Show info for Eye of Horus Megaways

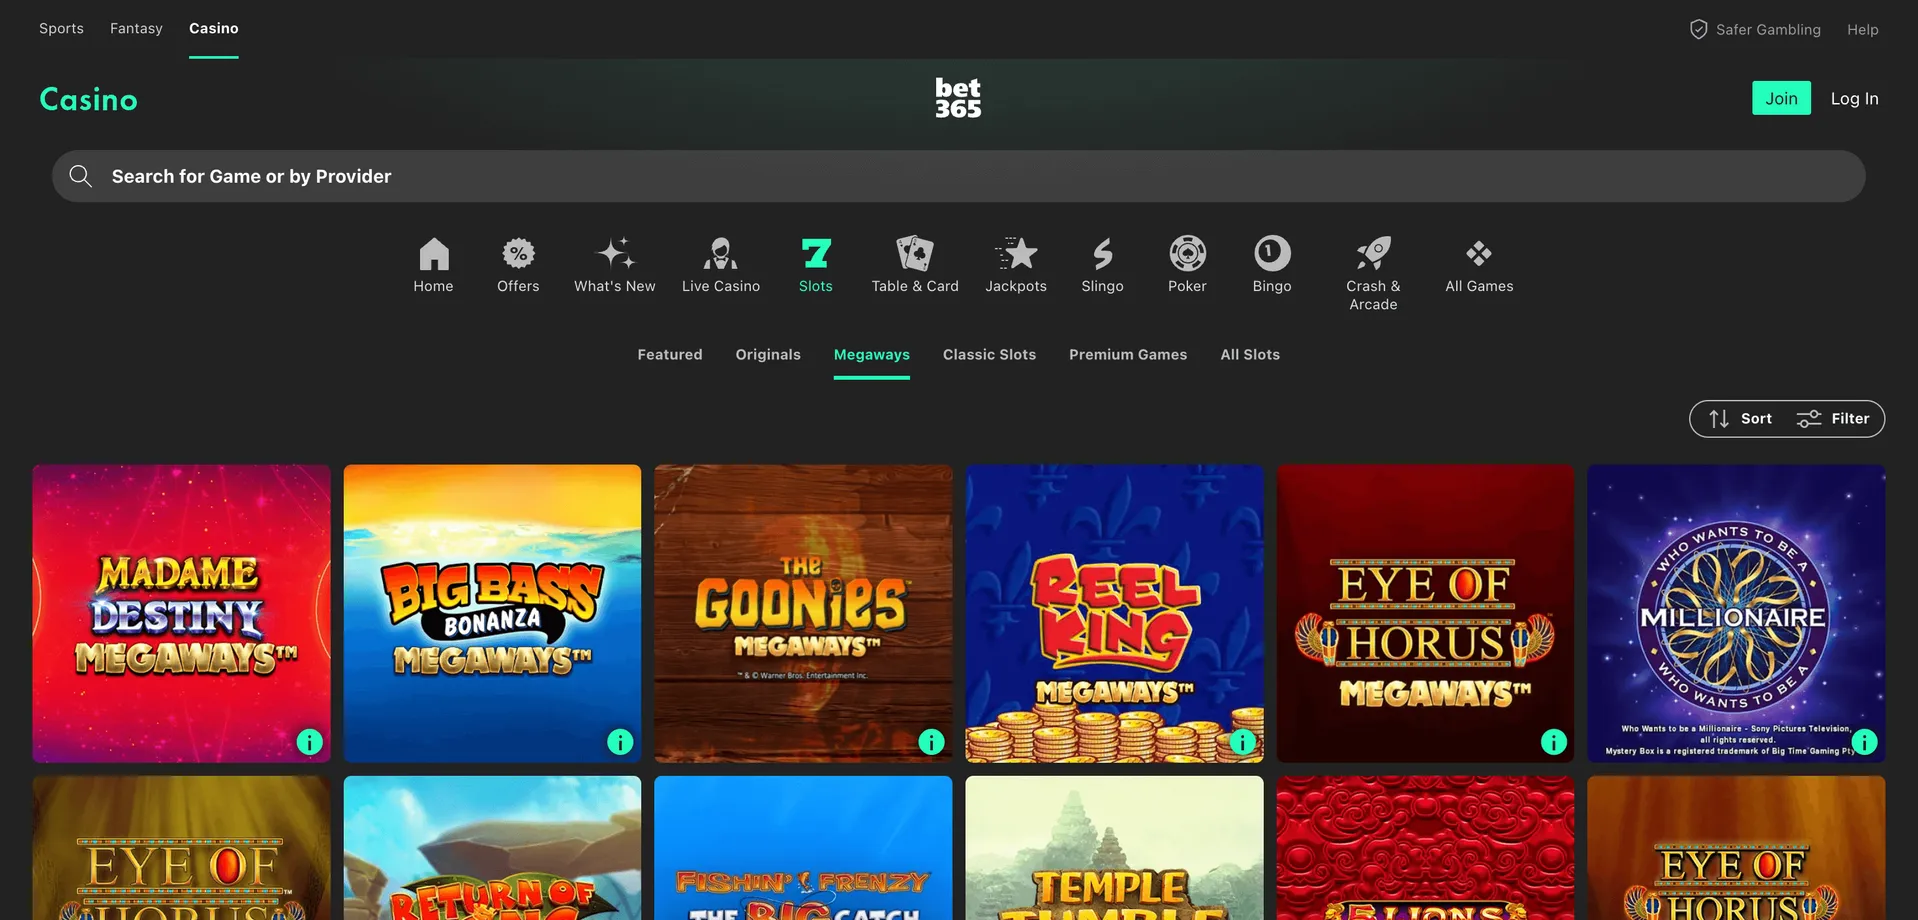click(x=1553, y=742)
